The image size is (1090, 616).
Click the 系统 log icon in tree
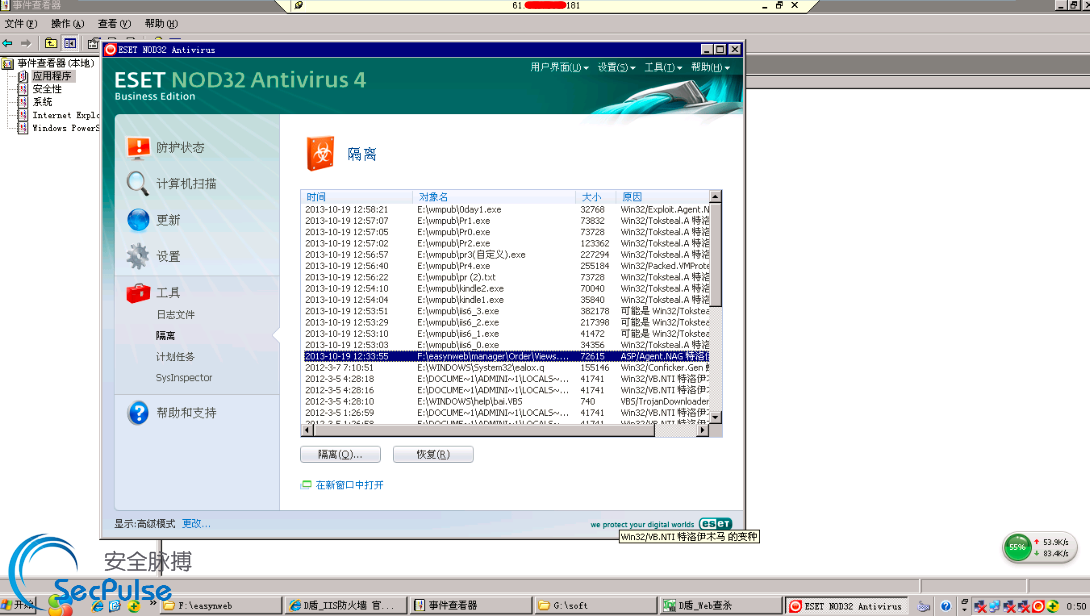pos(23,102)
